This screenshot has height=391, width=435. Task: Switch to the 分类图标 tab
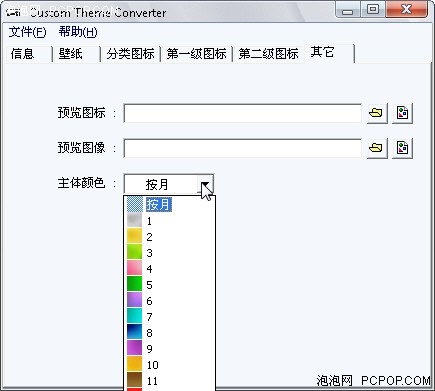pos(131,54)
